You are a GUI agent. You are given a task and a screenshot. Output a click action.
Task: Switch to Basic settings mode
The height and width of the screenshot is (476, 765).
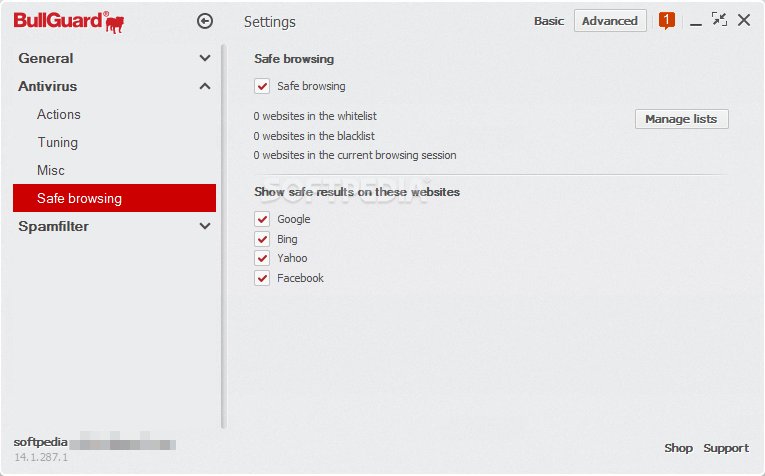(549, 21)
